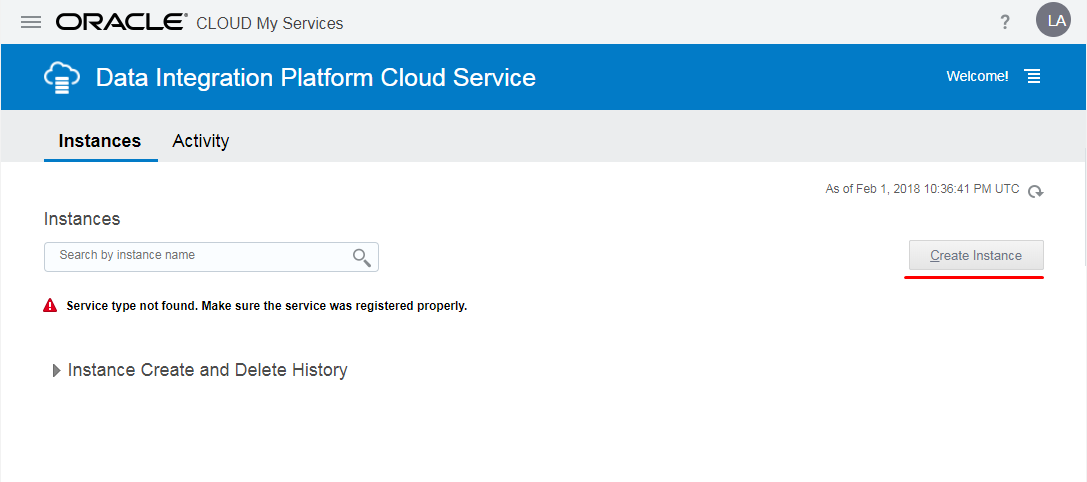
Task: Click the red error warning icon
Action: 51,306
